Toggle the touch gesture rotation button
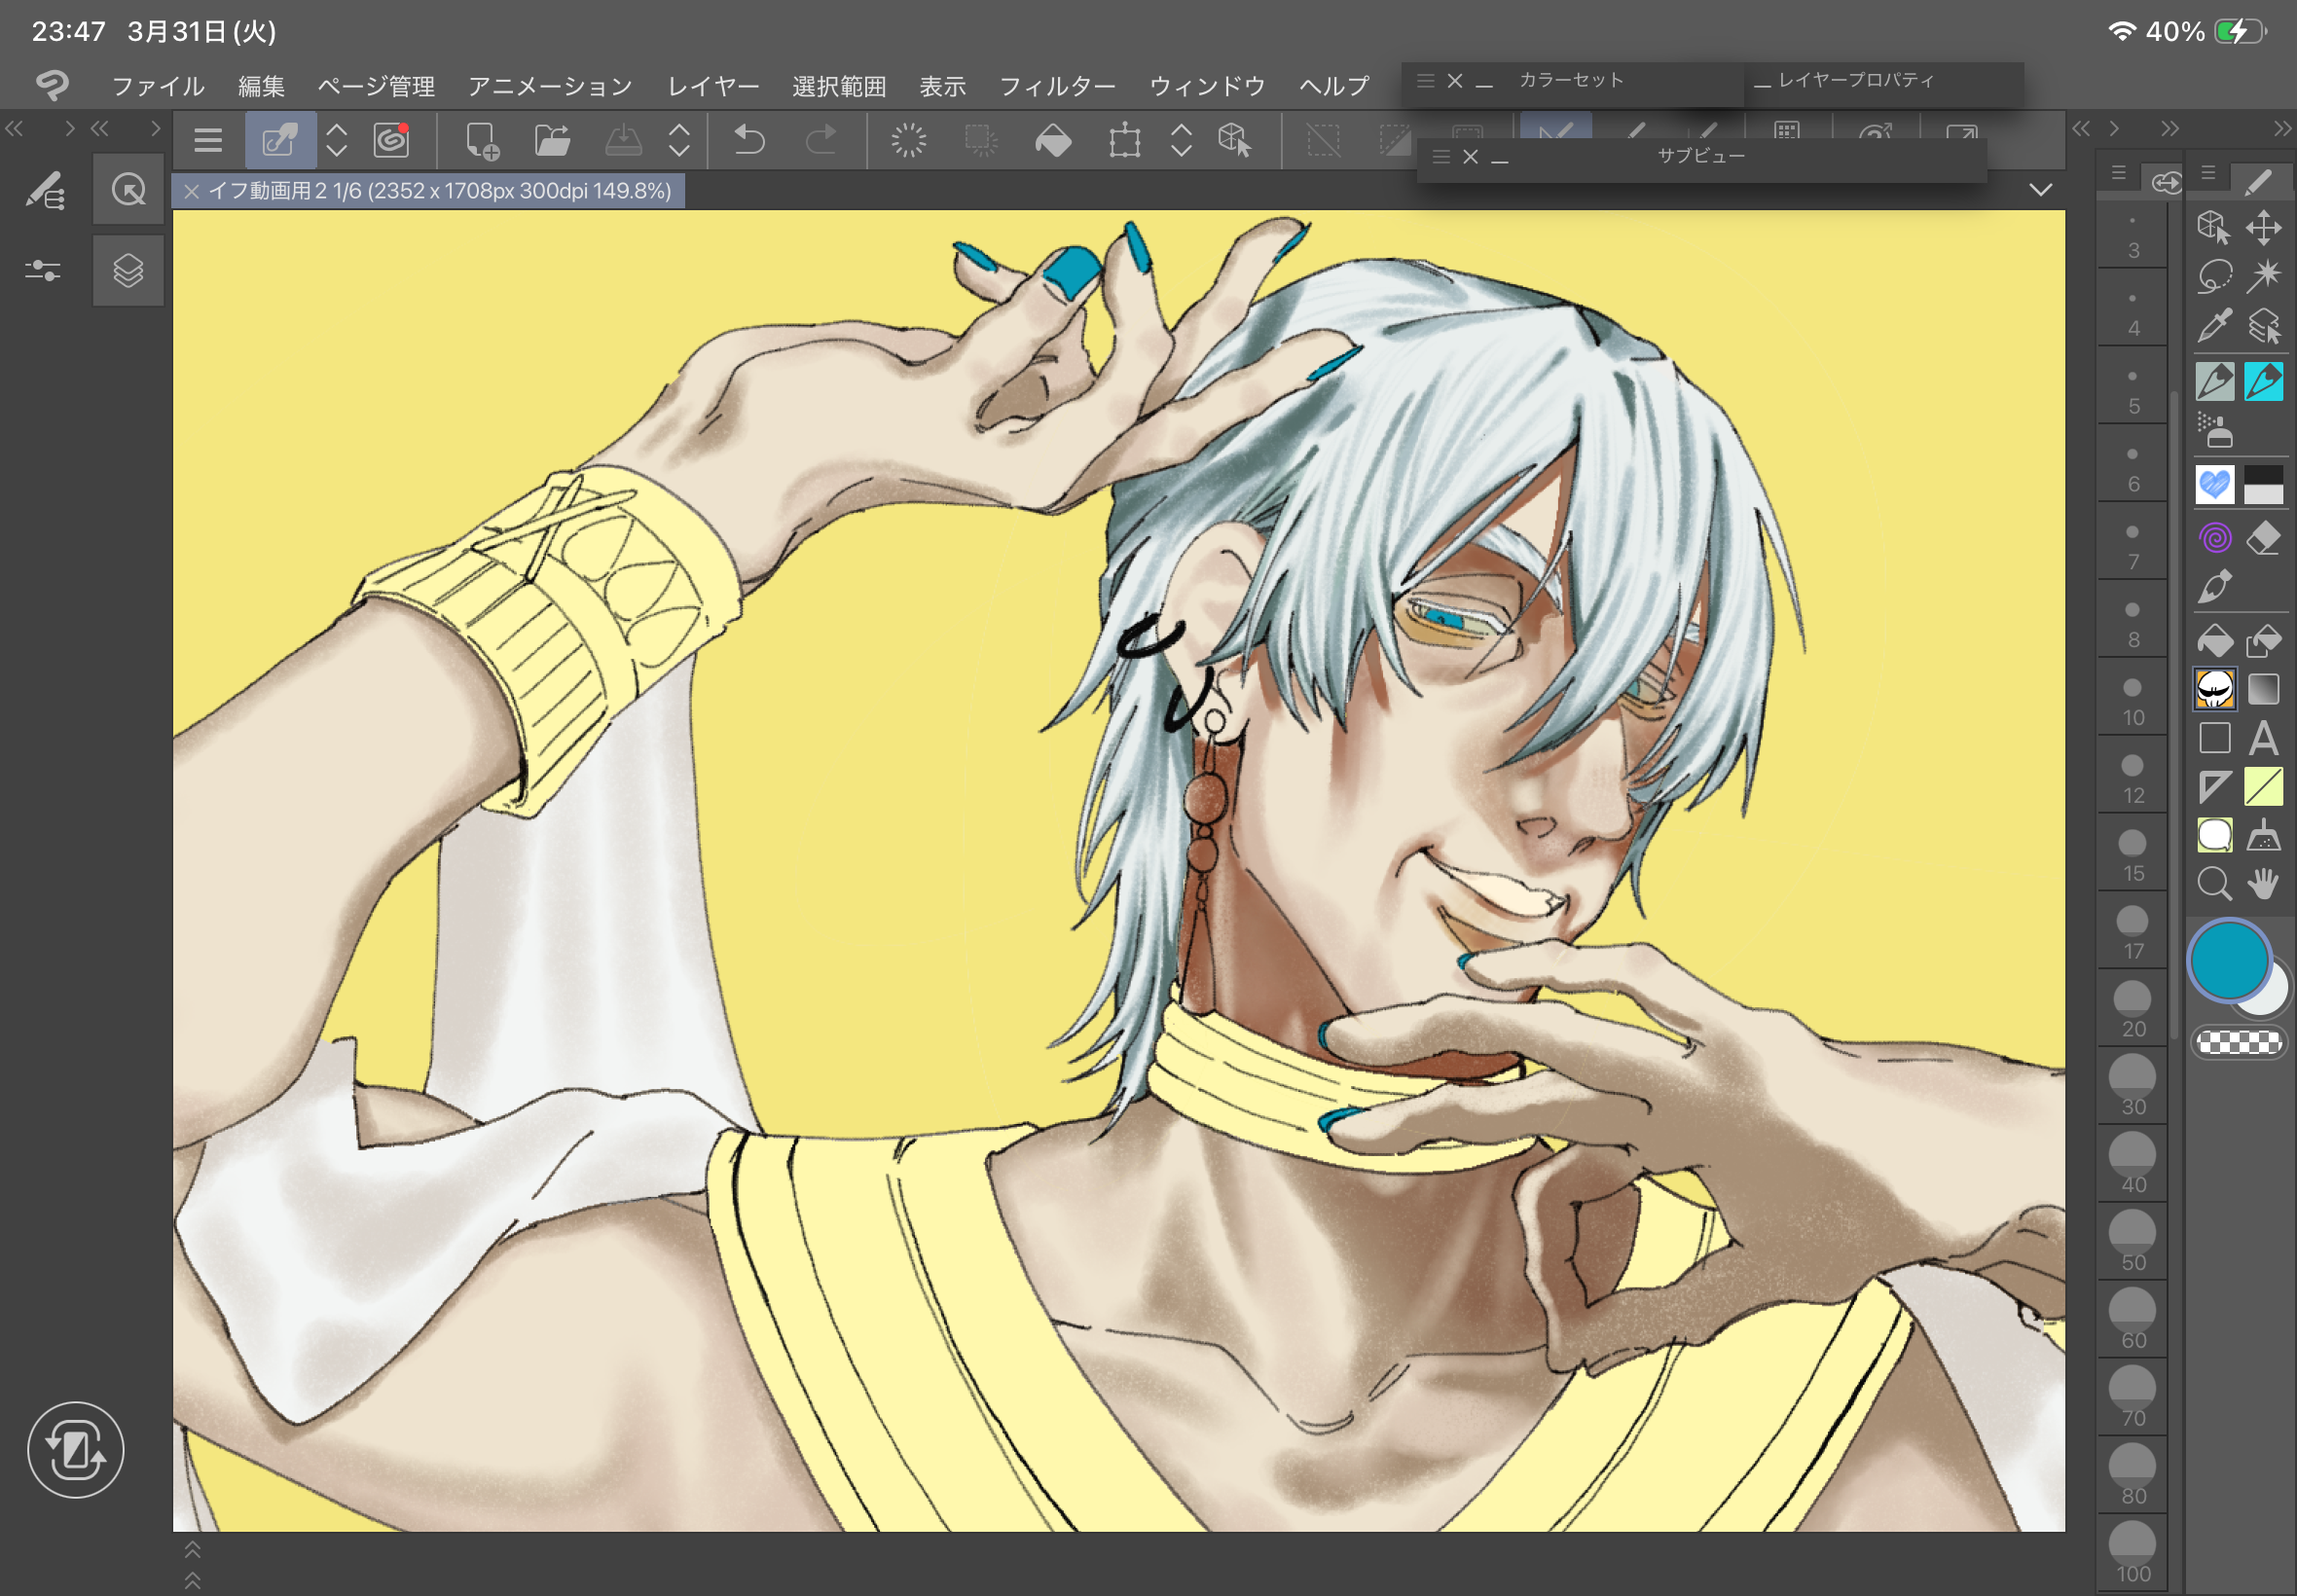Viewport: 2297px width, 1596px height. pyautogui.click(x=76, y=1449)
